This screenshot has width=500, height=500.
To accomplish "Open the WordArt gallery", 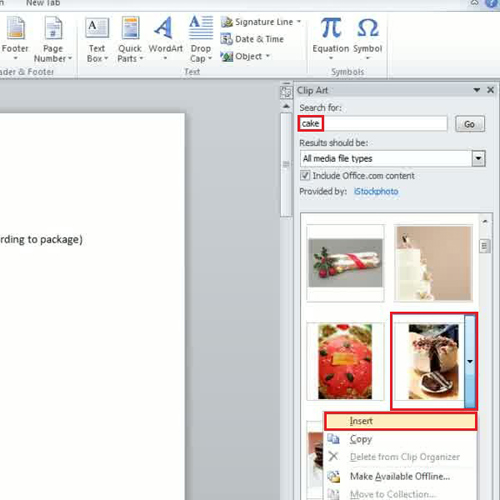I will (x=165, y=38).
